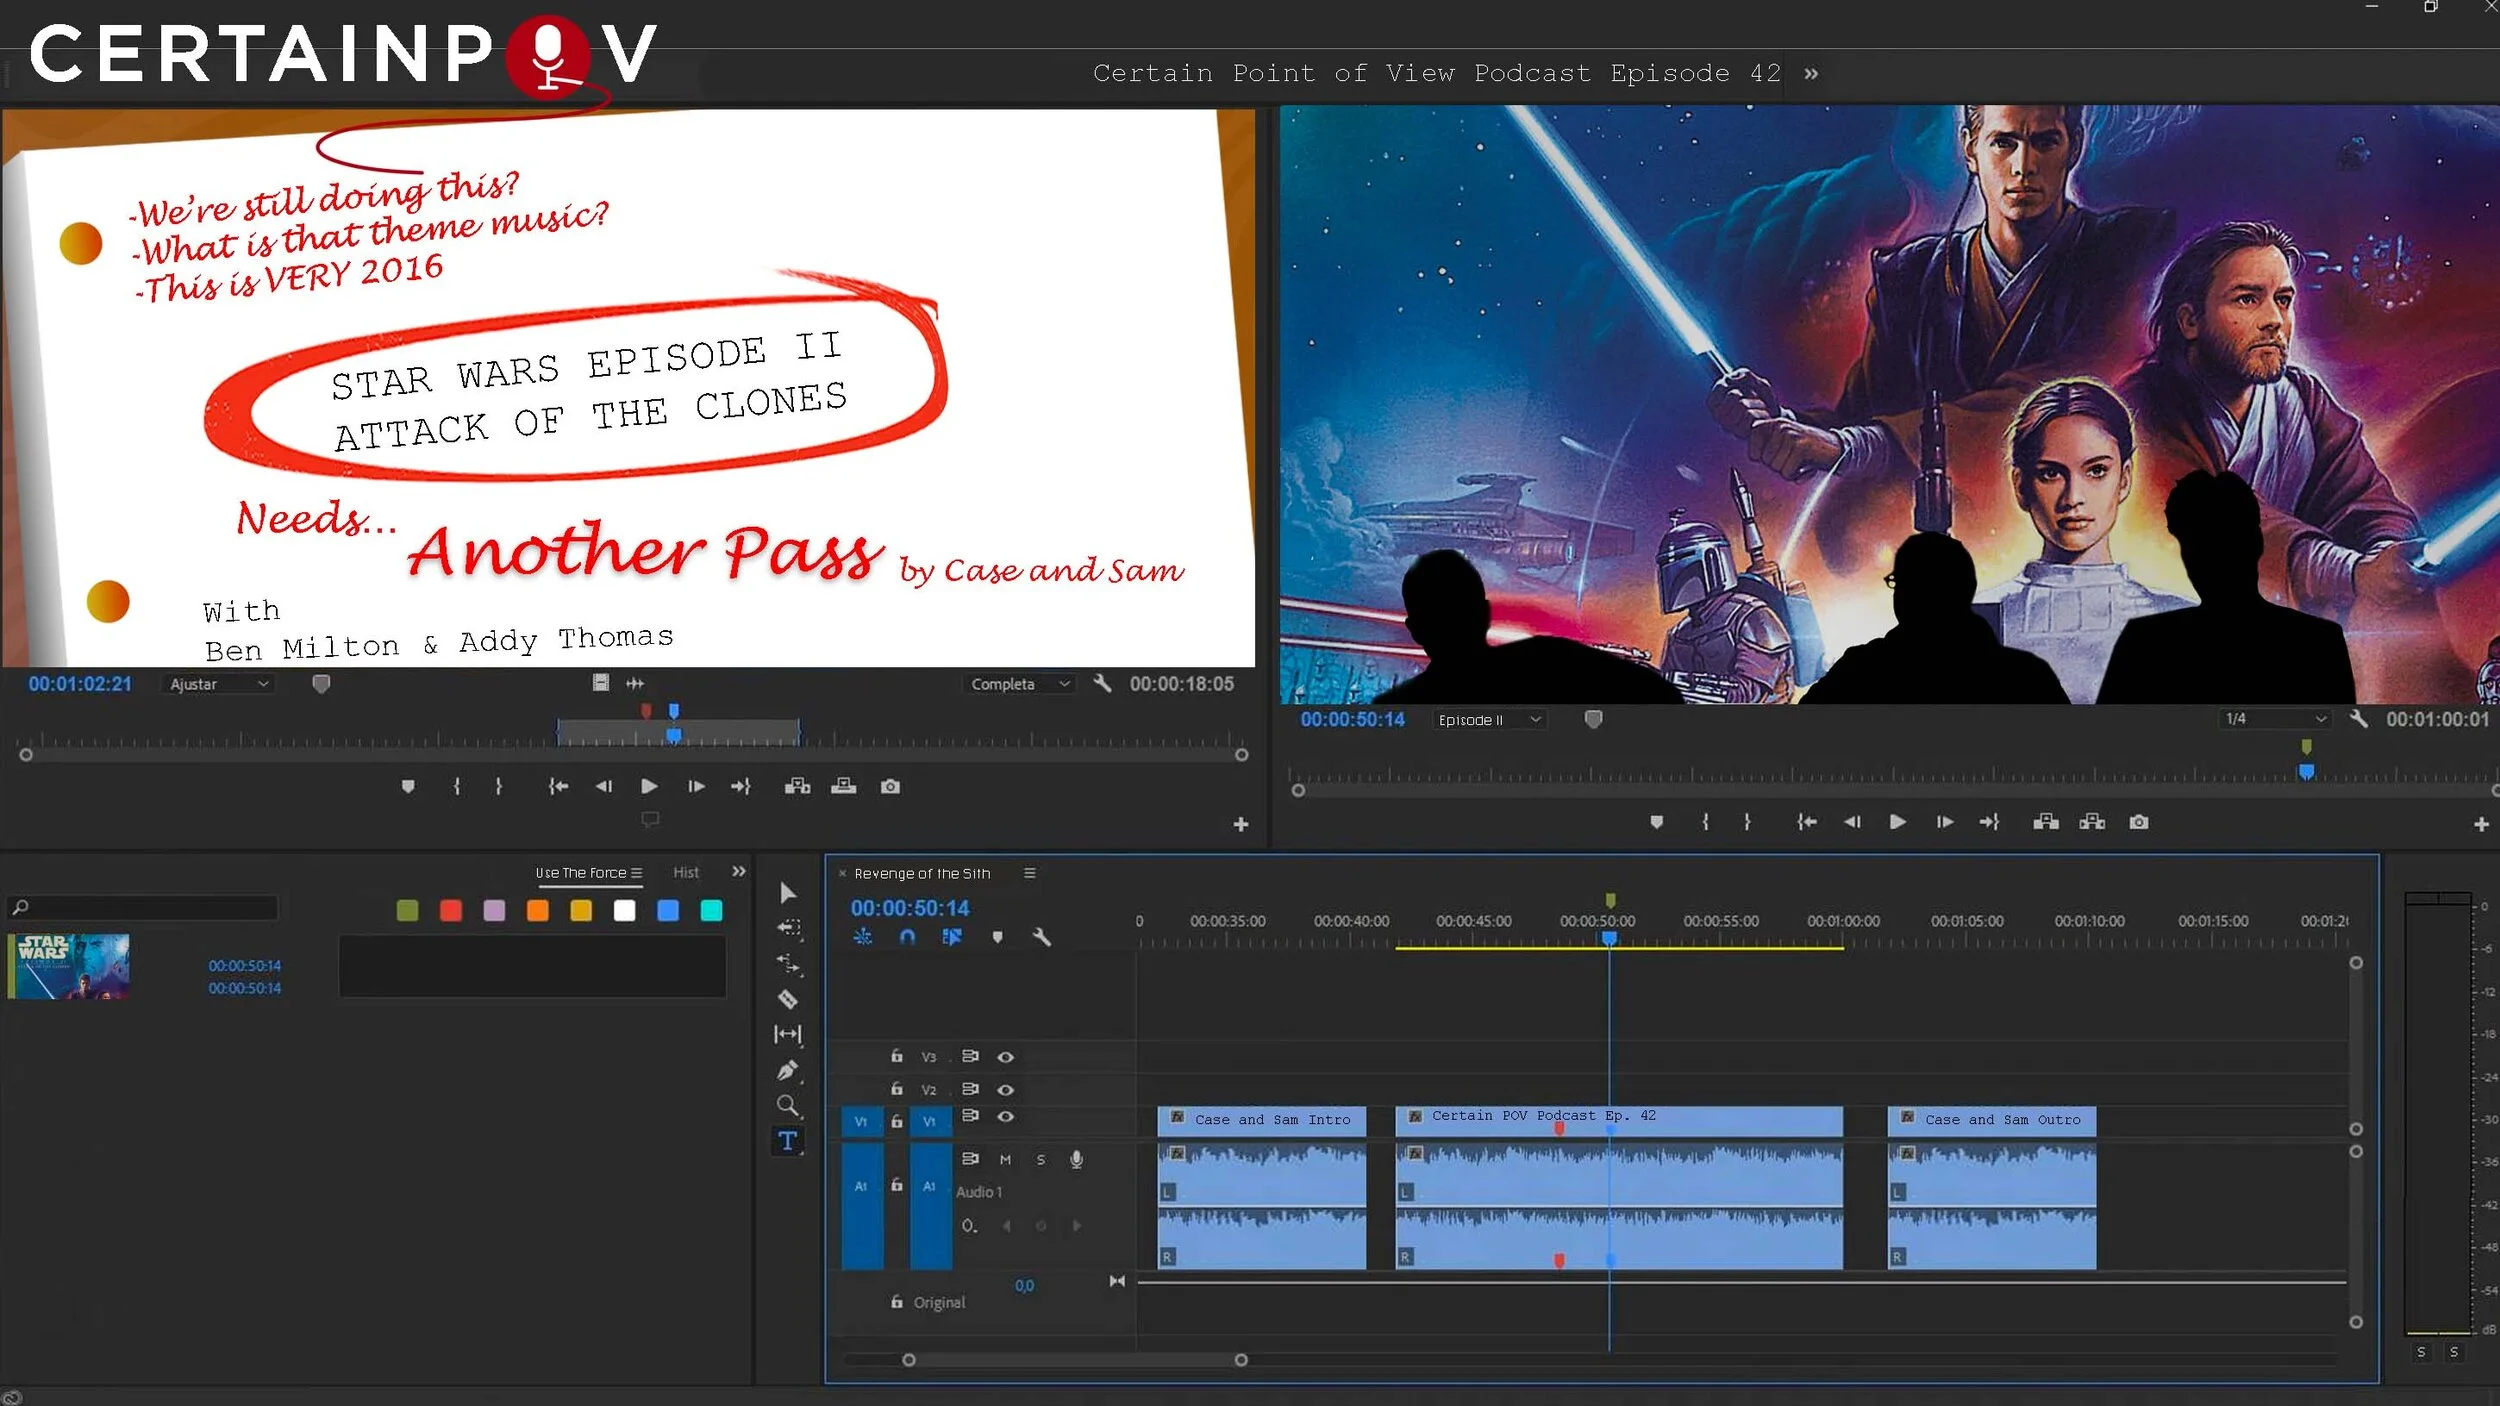Image resolution: width=2500 pixels, height=1406 pixels.
Task: Click Extract button in the Program monitor
Action: pos(2092,822)
